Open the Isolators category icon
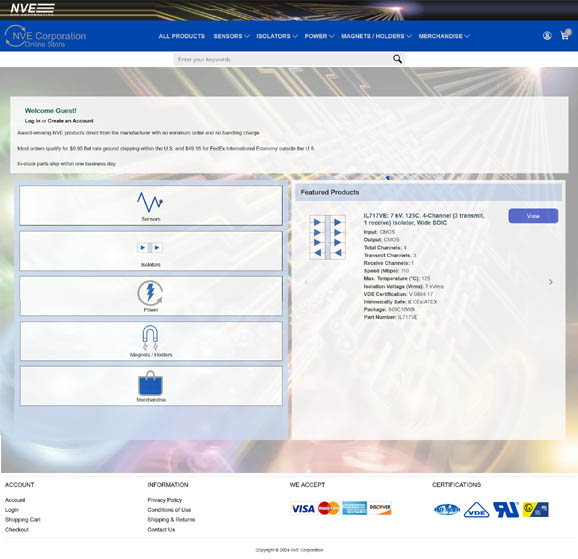 (x=150, y=247)
